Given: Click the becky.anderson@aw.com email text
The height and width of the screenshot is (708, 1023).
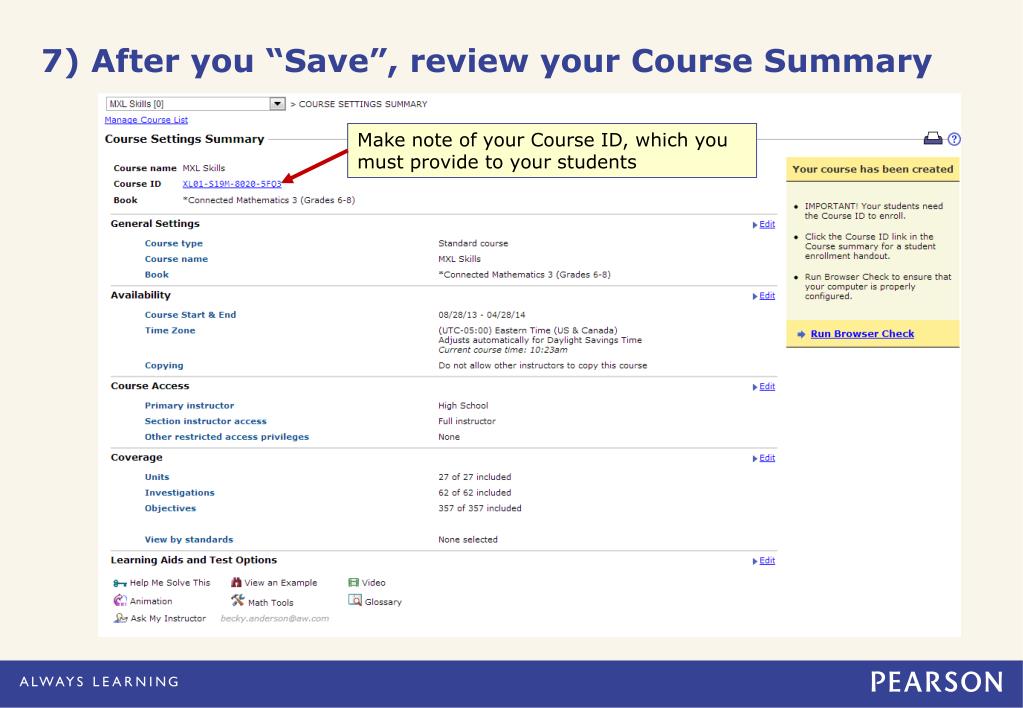Looking at the screenshot, I should tap(275, 619).
